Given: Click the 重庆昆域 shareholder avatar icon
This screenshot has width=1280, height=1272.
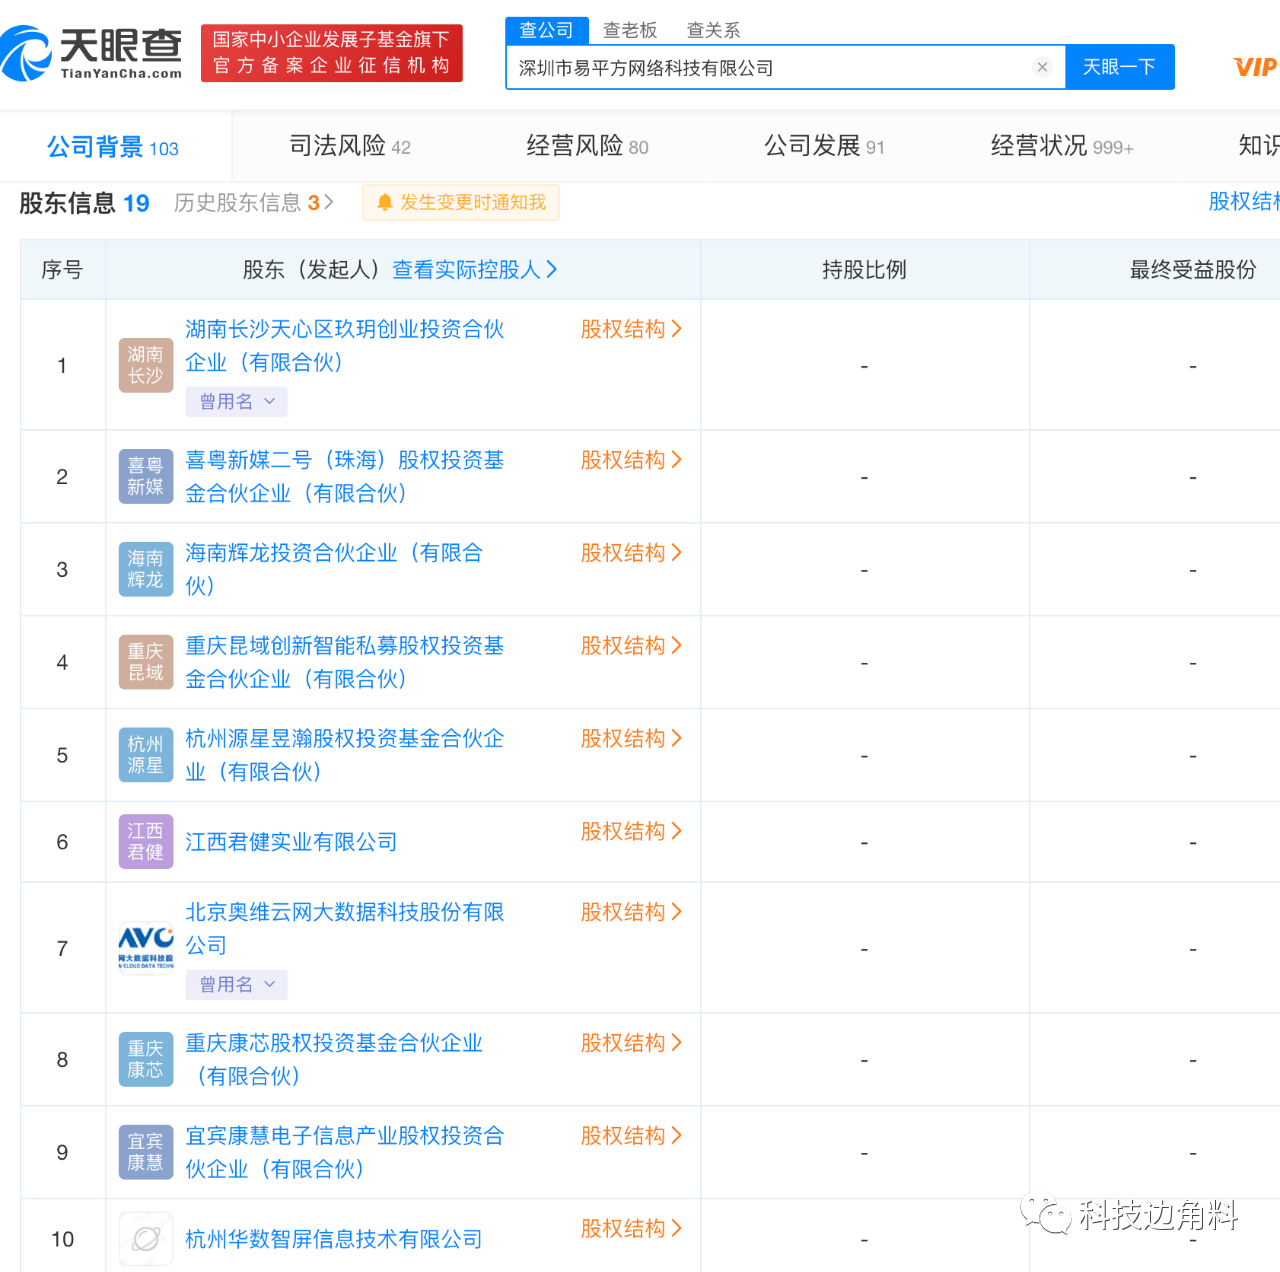Looking at the screenshot, I should tap(146, 662).
